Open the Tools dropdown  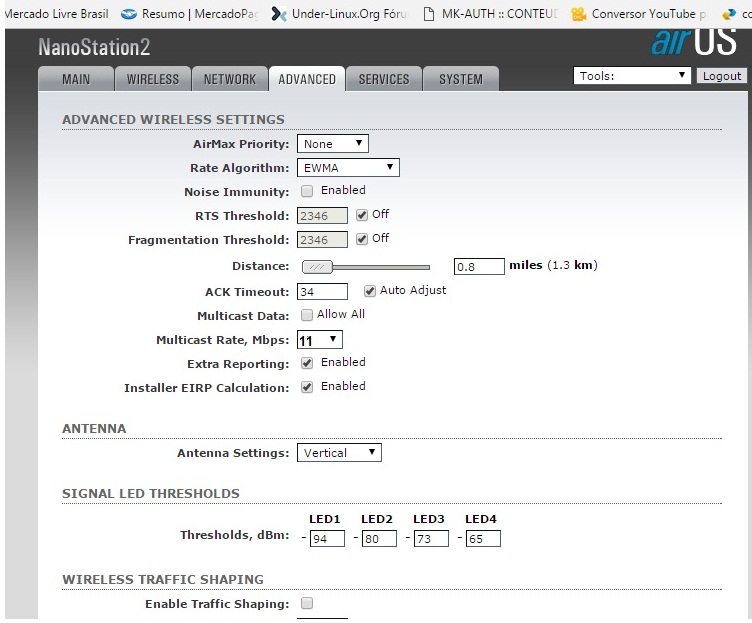pos(632,76)
